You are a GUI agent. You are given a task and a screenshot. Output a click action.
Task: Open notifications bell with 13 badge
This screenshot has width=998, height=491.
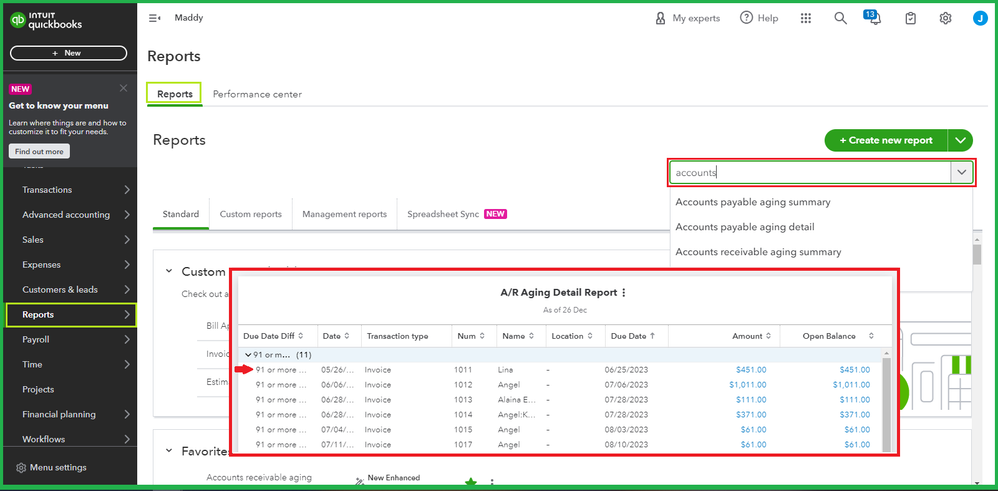[875, 17]
